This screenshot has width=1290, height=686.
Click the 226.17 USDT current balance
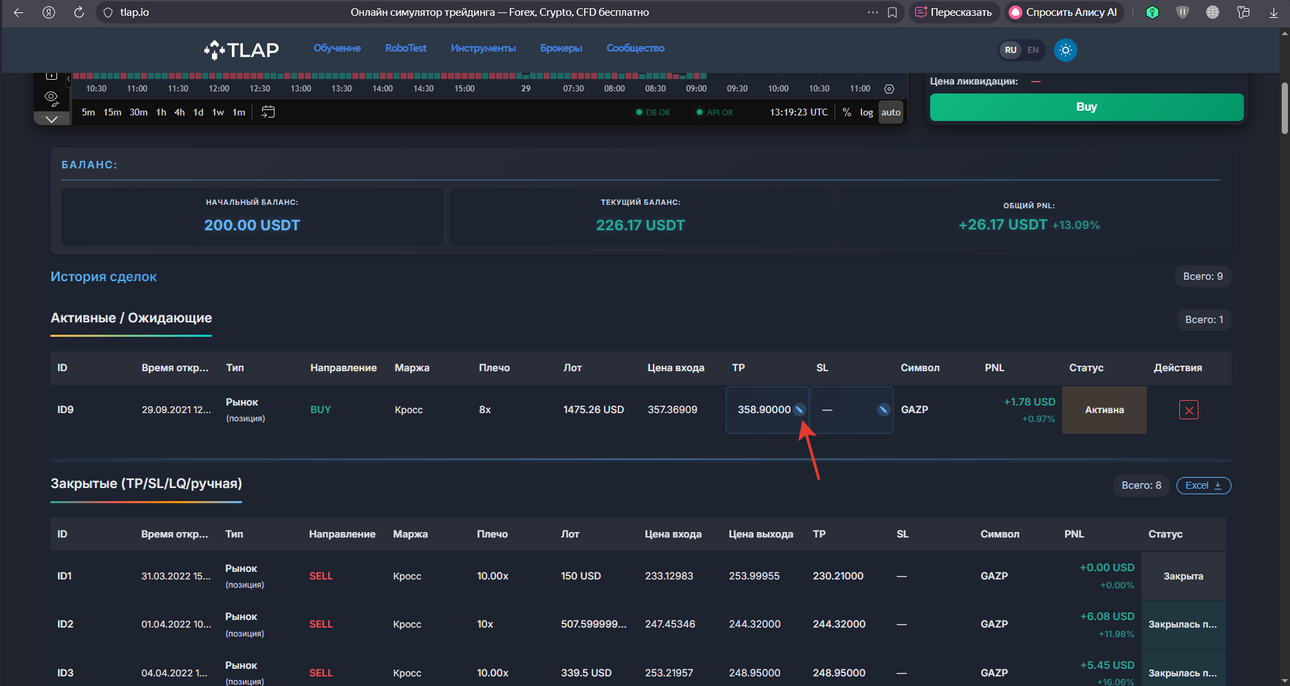pyautogui.click(x=640, y=225)
